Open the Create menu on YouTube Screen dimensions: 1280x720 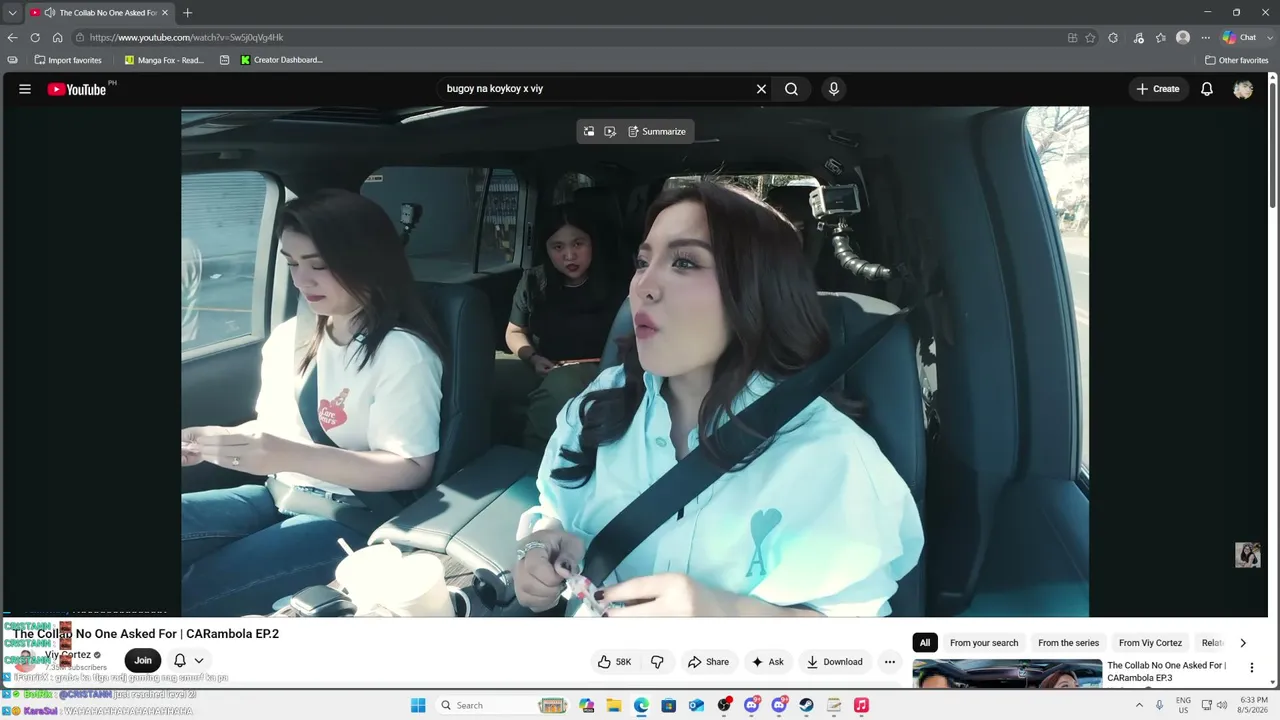click(x=1158, y=89)
